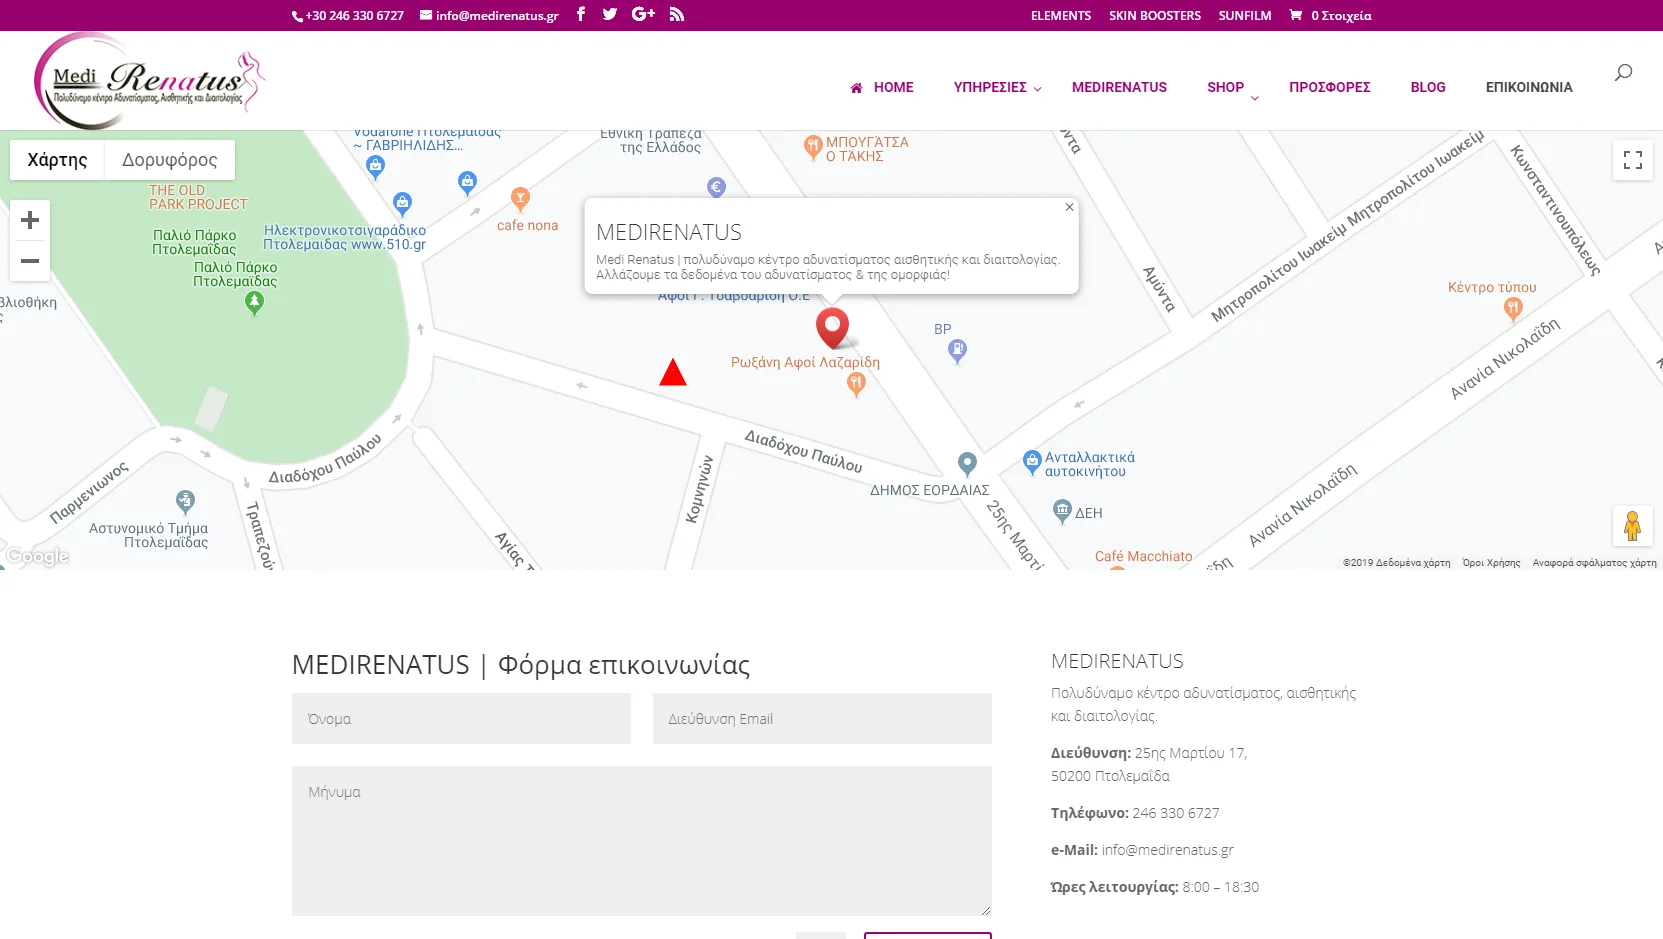Open the ΠΡΟΣΦΟΡΕΣ menu item
This screenshot has width=1663, height=939.
tap(1329, 87)
